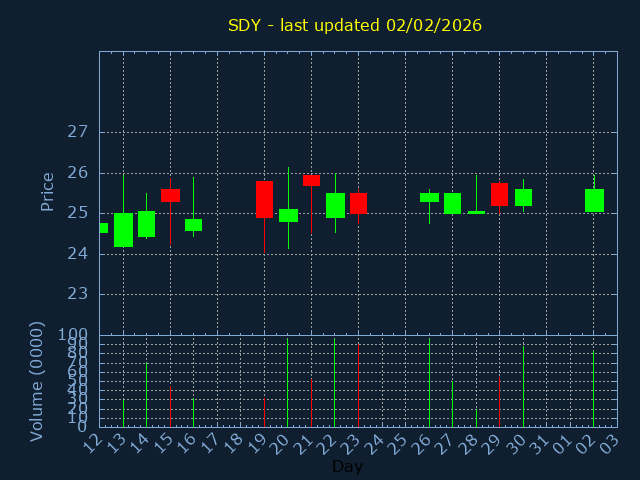Viewport: 640px width, 480px height.
Task: Click the red volume bar for day 15
Action: coord(171,407)
